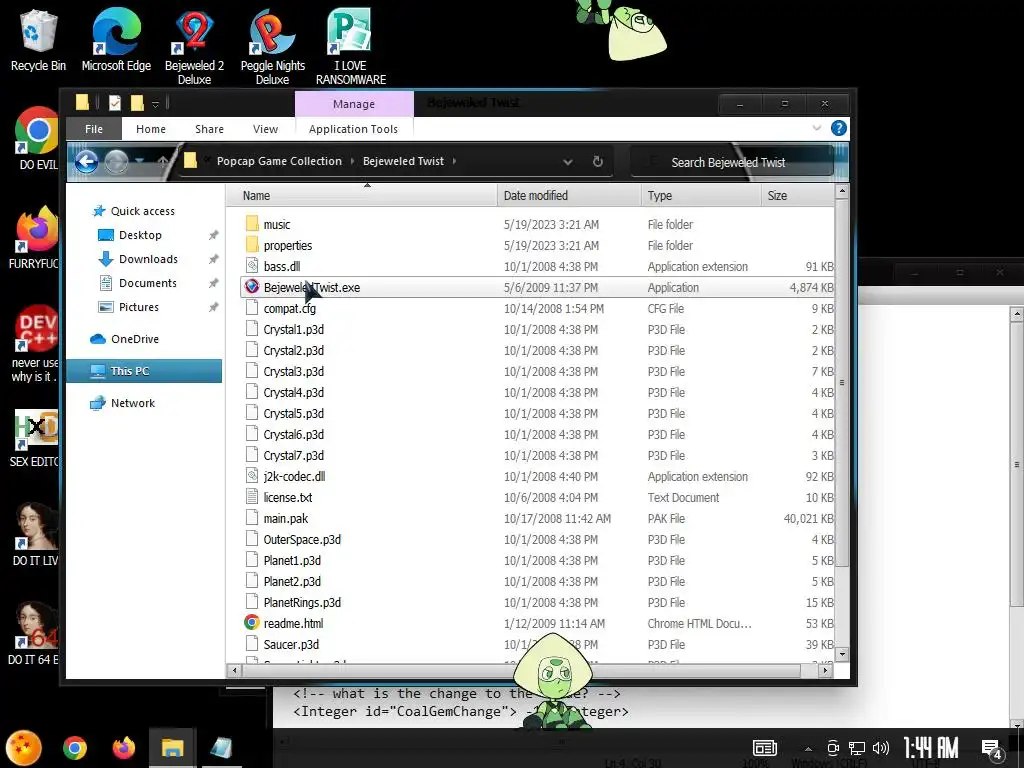Open Explorer help question mark
The image size is (1024, 768).
(x=839, y=128)
